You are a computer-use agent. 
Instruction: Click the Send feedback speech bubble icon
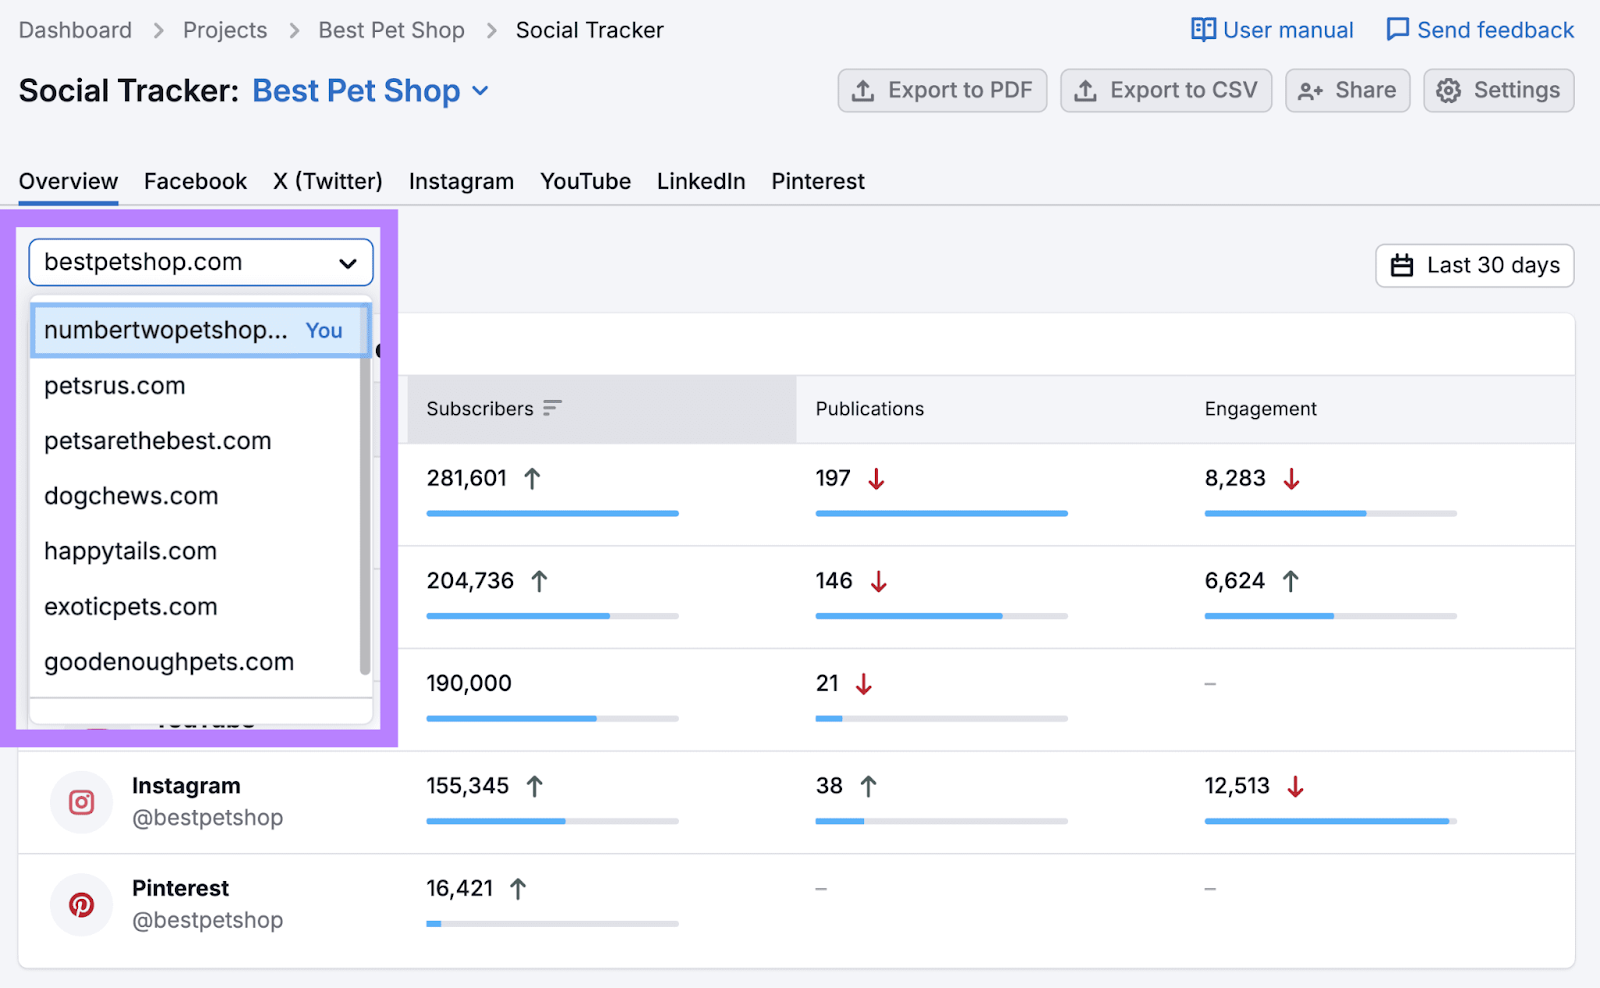tap(1397, 30)
